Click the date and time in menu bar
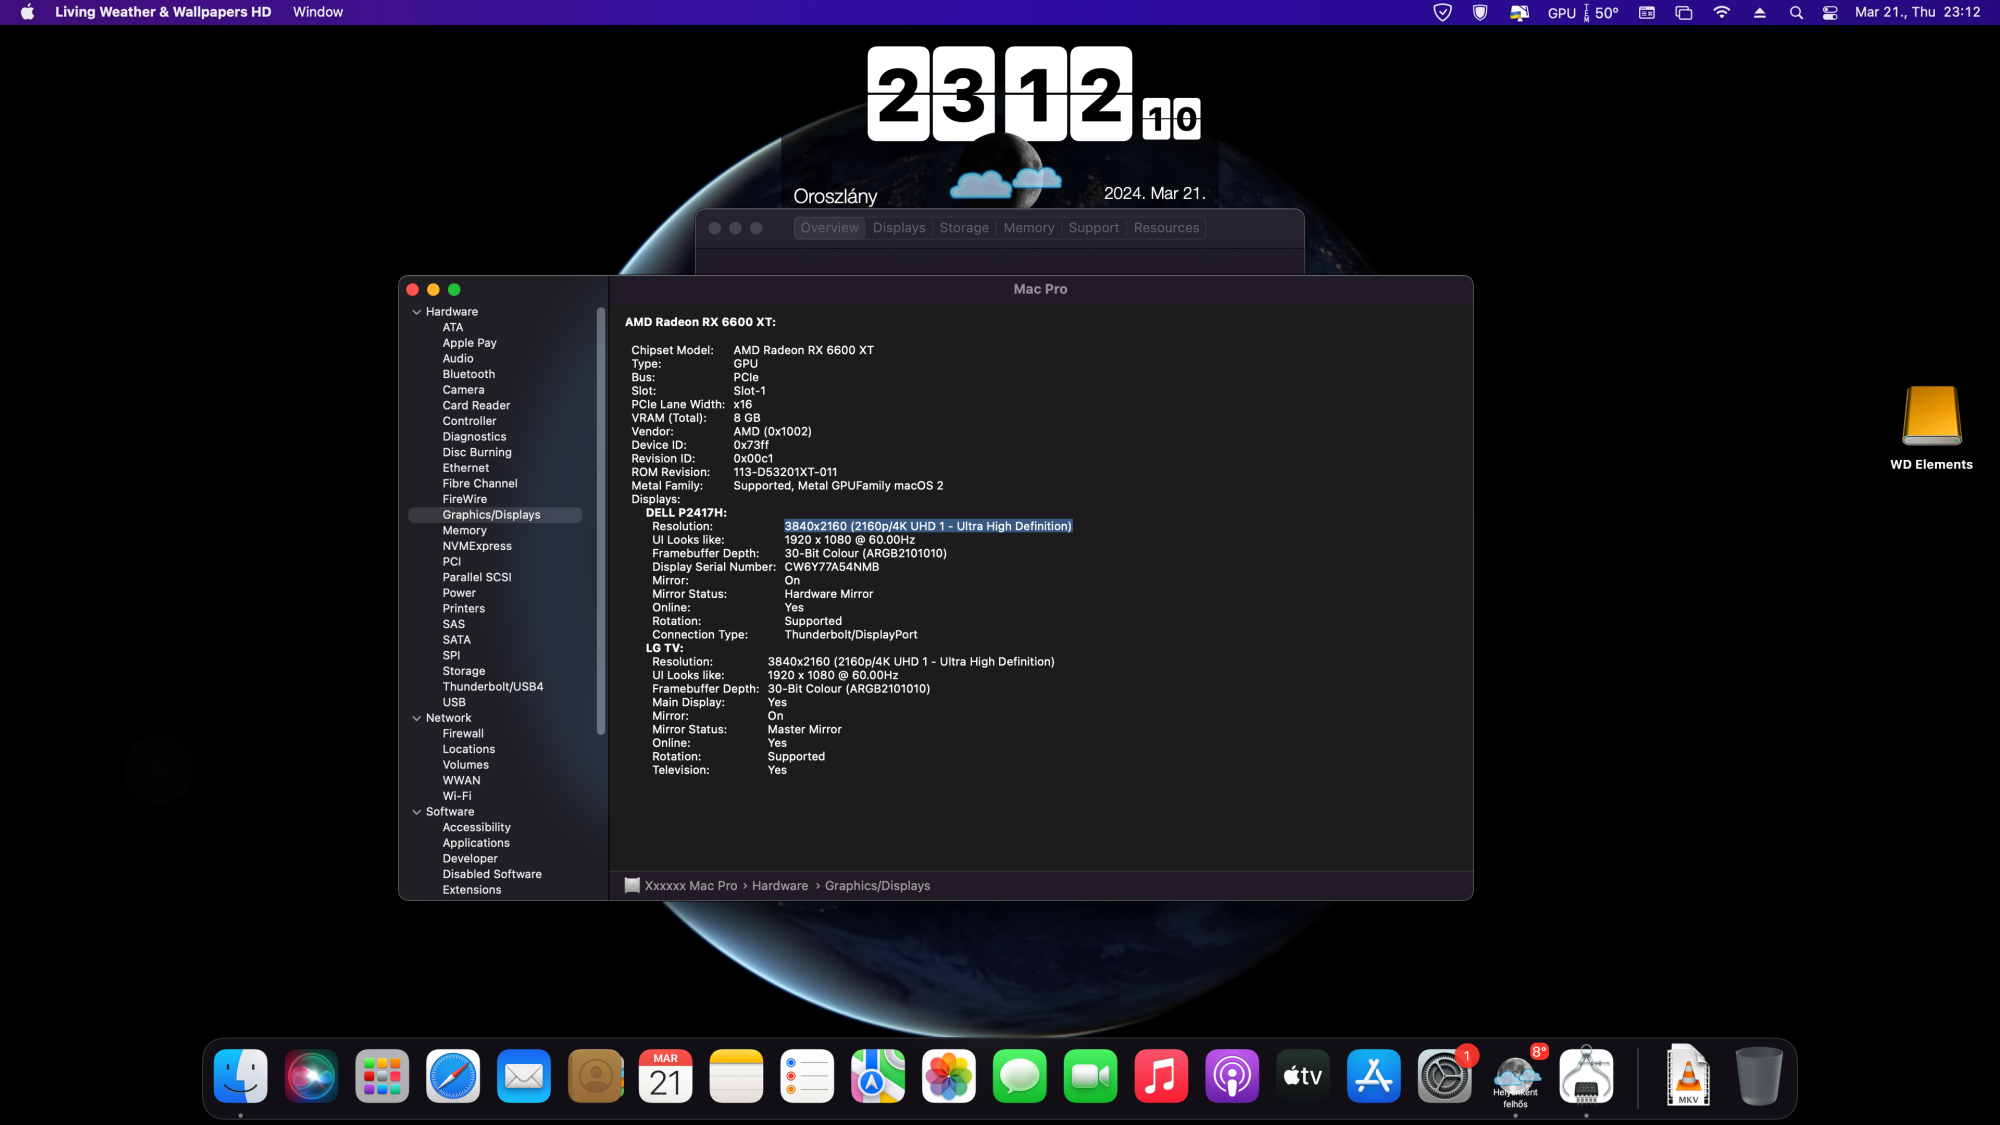Screen dimensions: 2000x1125 (1917, 12)
